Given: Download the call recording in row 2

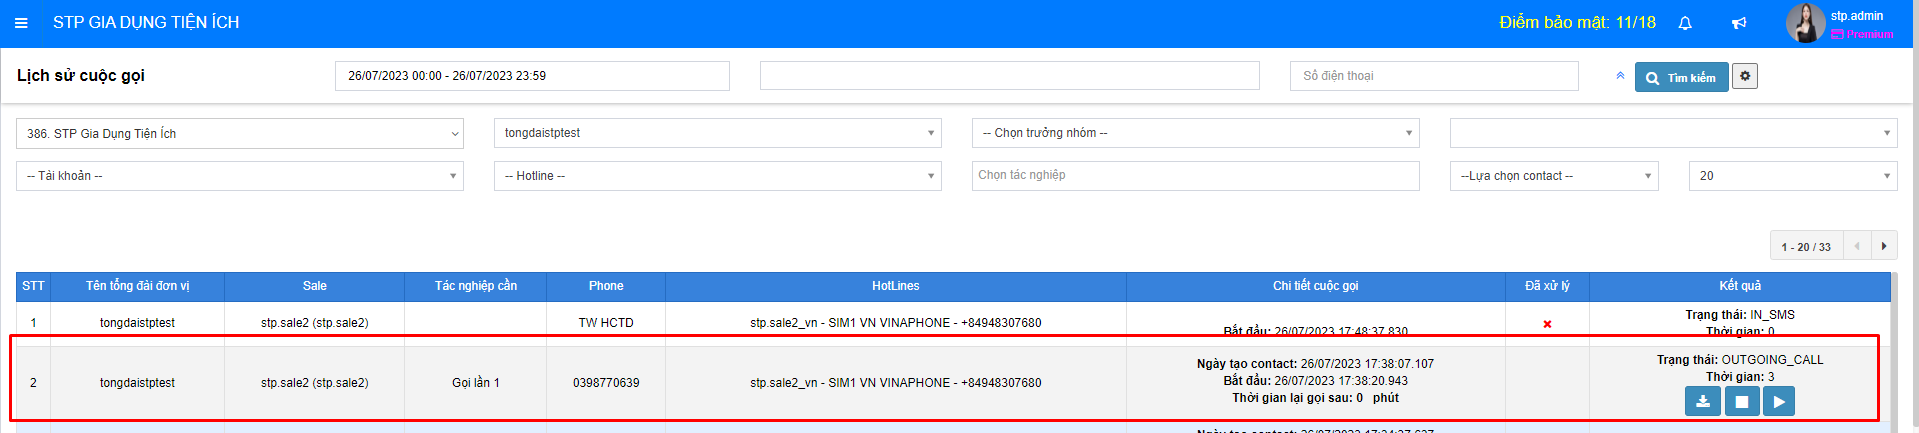Looking at the screenshot, I should coord(1703,401).
